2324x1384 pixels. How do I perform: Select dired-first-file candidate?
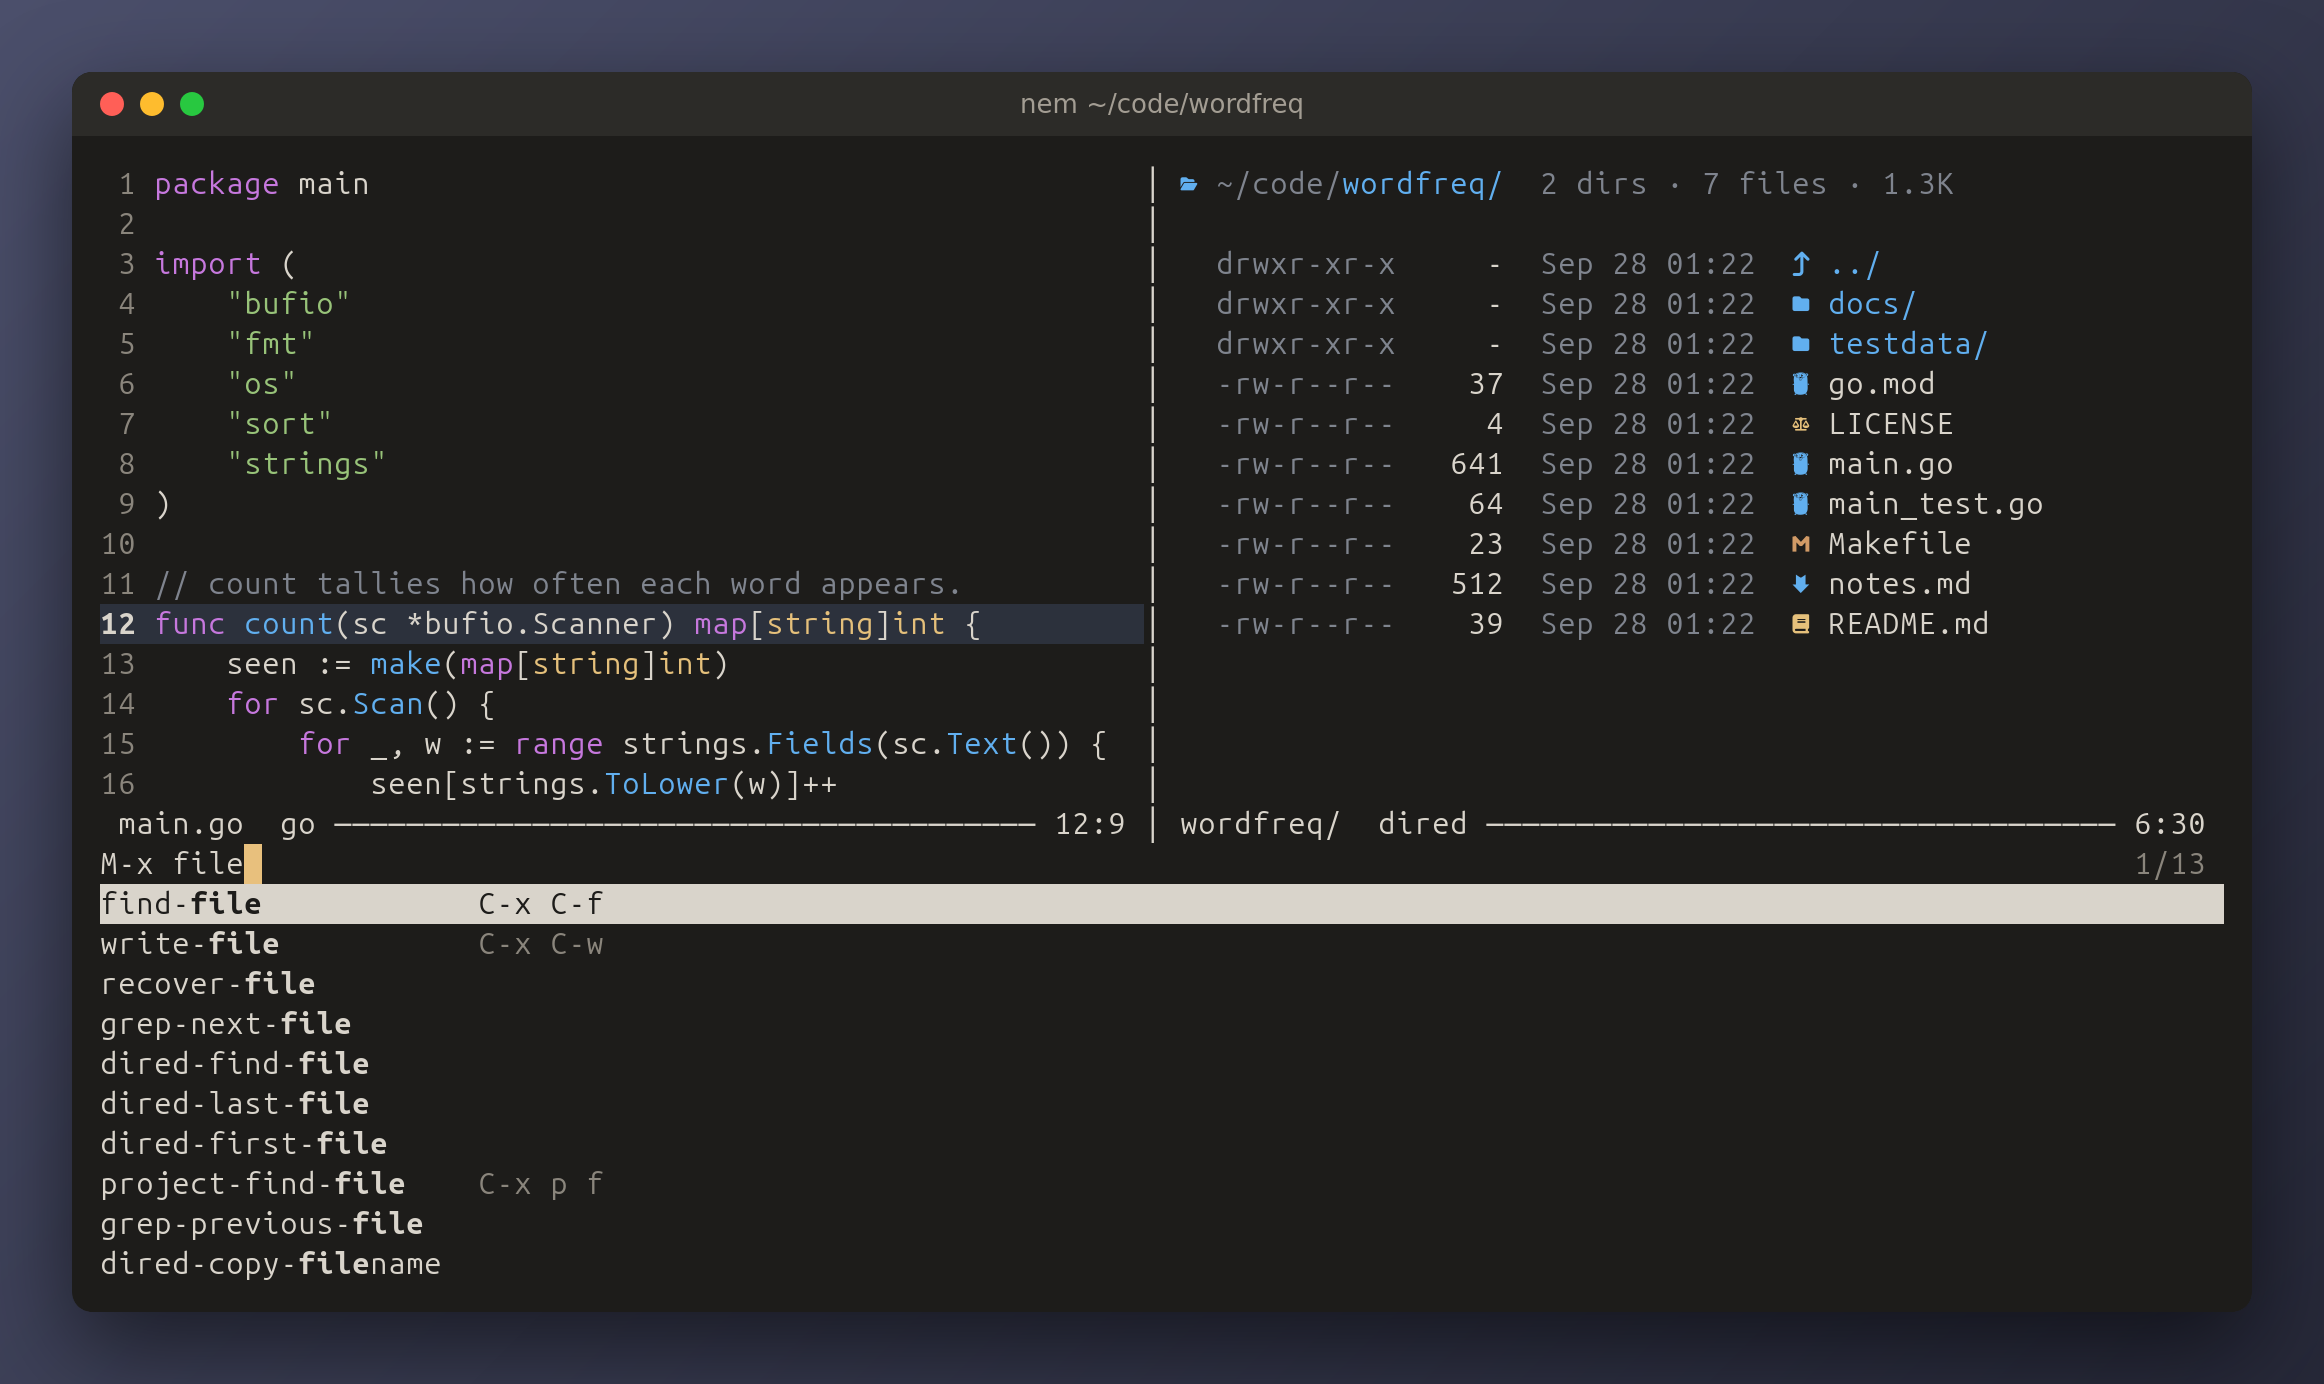pos(244,1144)
